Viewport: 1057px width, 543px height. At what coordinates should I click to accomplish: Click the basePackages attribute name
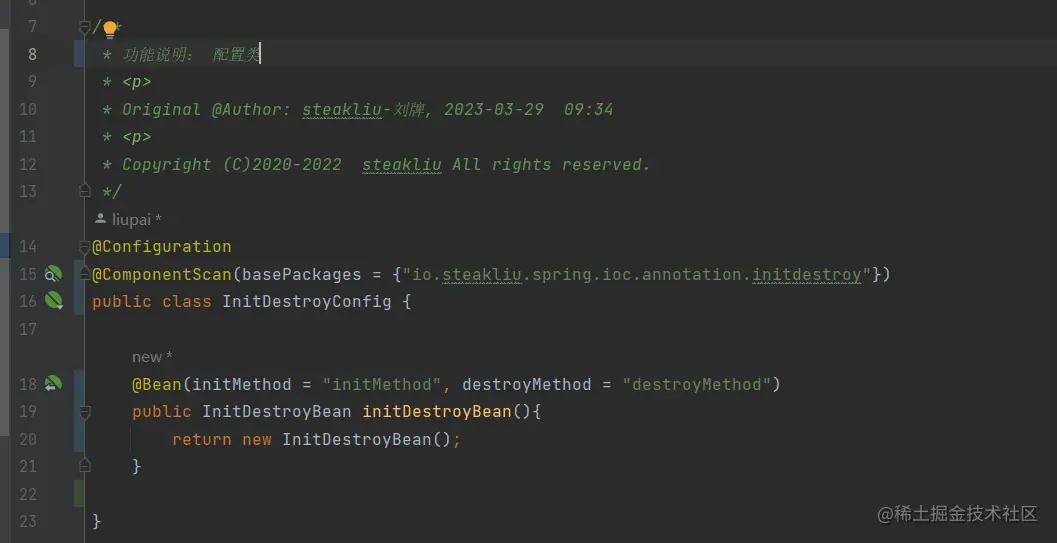302,274
